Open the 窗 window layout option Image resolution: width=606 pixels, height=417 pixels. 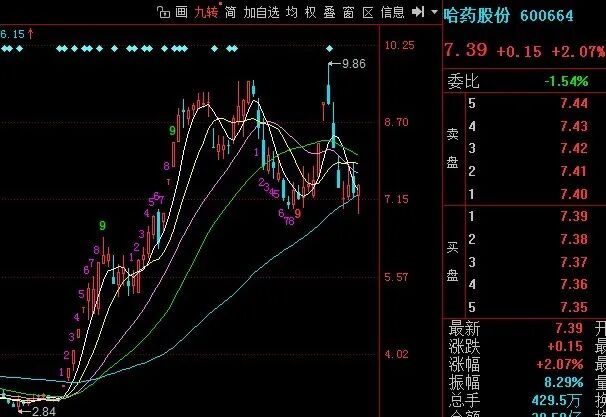[348, 12]
